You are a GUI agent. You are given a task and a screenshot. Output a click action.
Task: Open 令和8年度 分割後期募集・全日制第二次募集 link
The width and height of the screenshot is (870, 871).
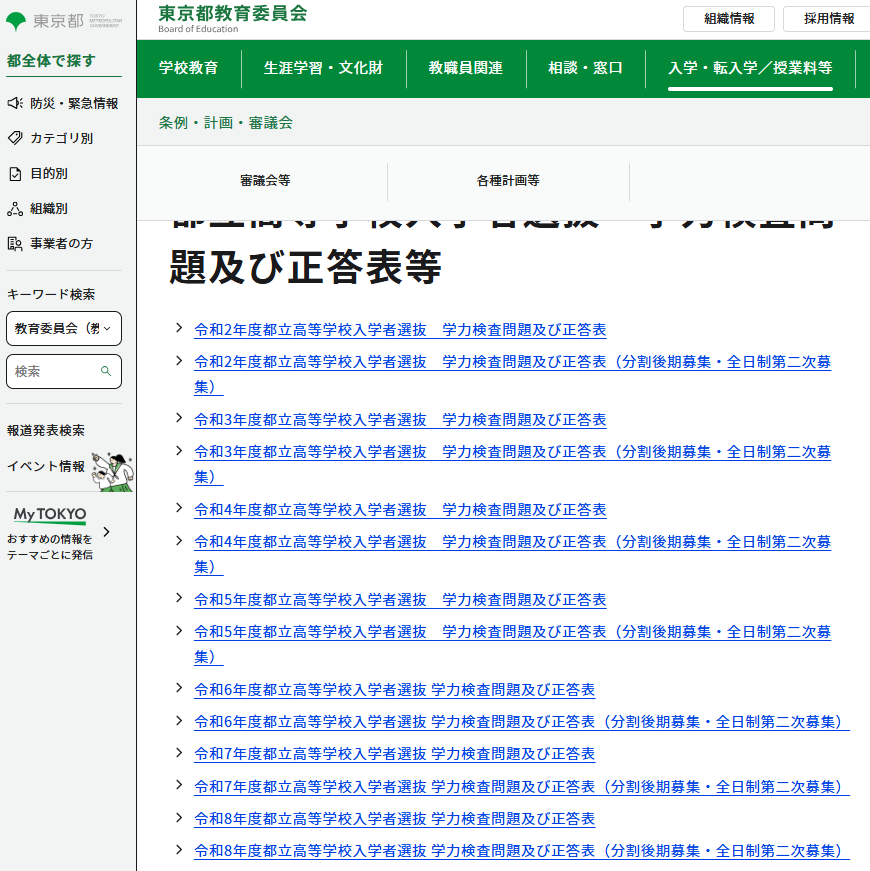point(522,851)
